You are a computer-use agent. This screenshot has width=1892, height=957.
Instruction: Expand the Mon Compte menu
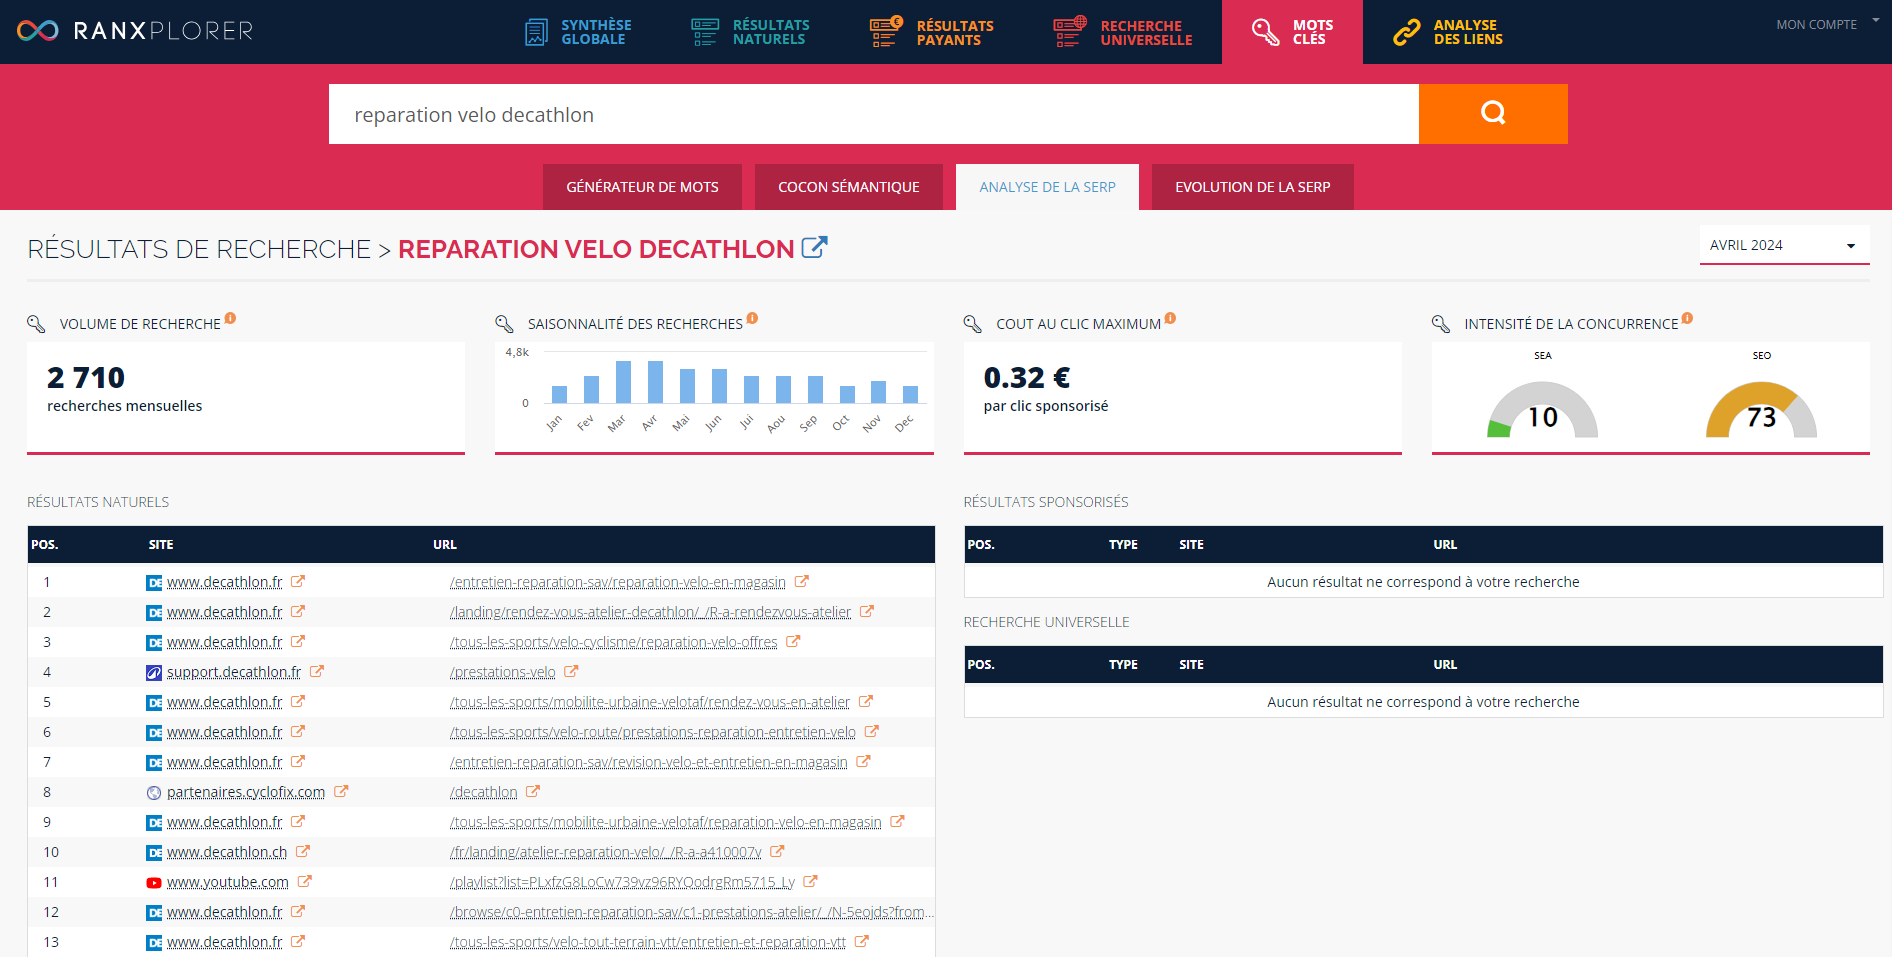tap(1827, 24)
